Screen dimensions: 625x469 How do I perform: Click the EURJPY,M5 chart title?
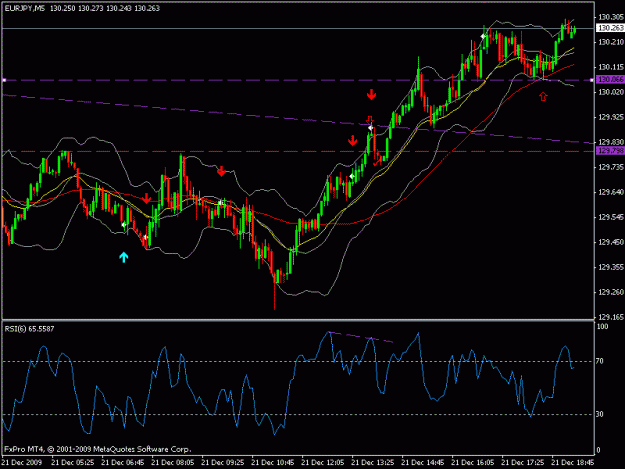[x=25, y=8]
